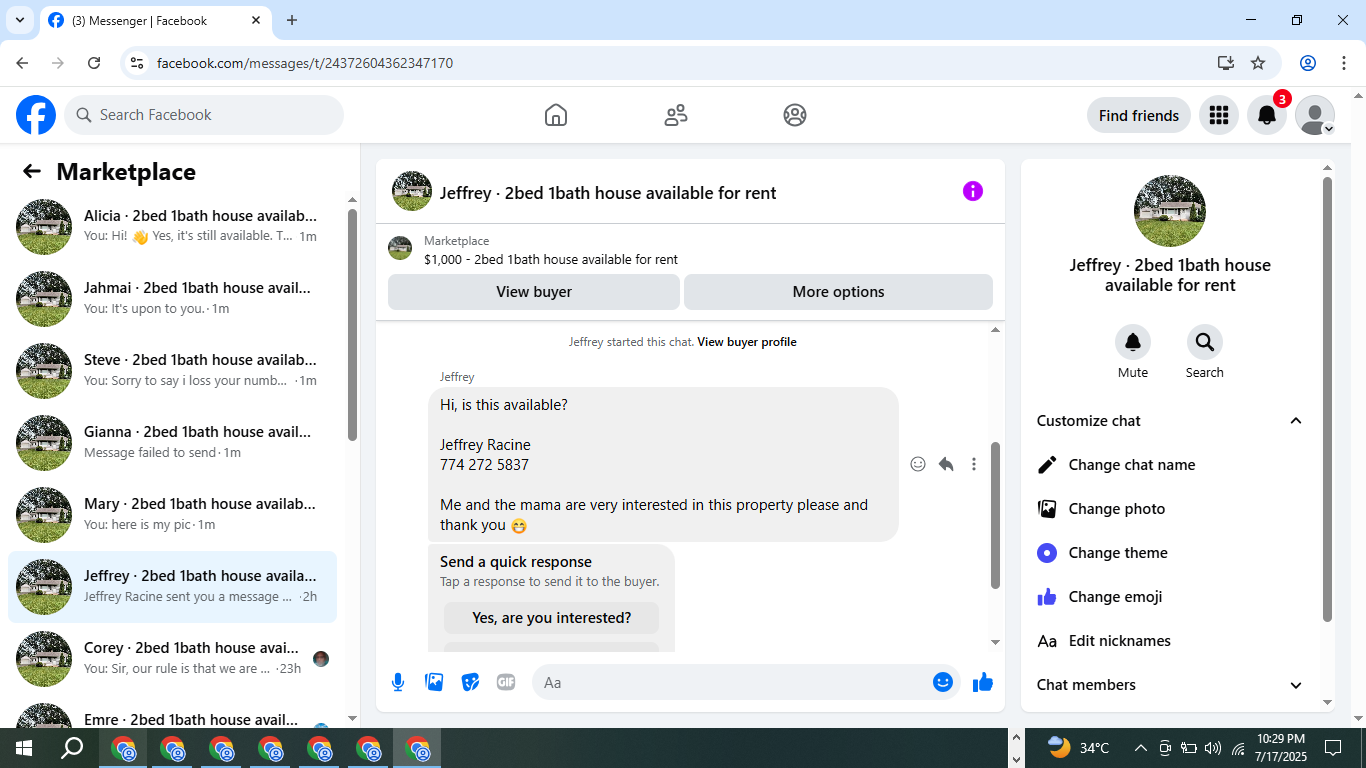1366x768 pixels.
Task: Open the View buyer profile link
Action: pos(747,342)
